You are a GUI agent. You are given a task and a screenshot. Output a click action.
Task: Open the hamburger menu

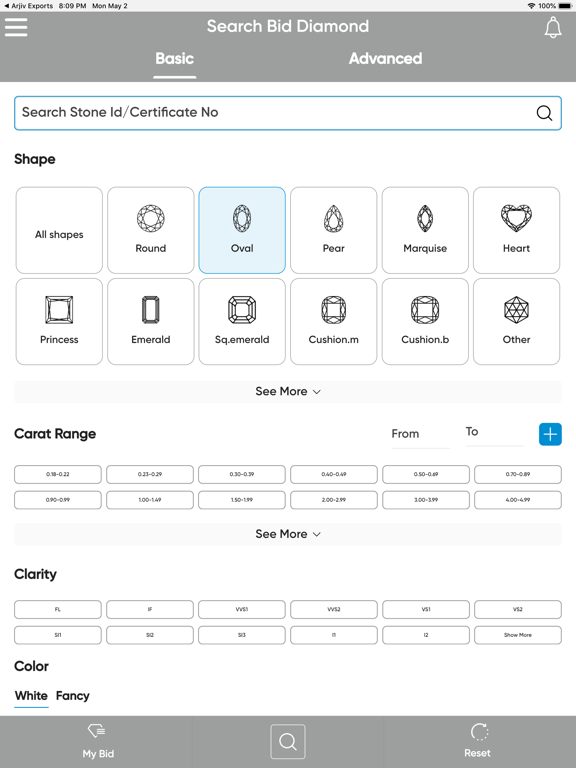(x=16, y=27)
